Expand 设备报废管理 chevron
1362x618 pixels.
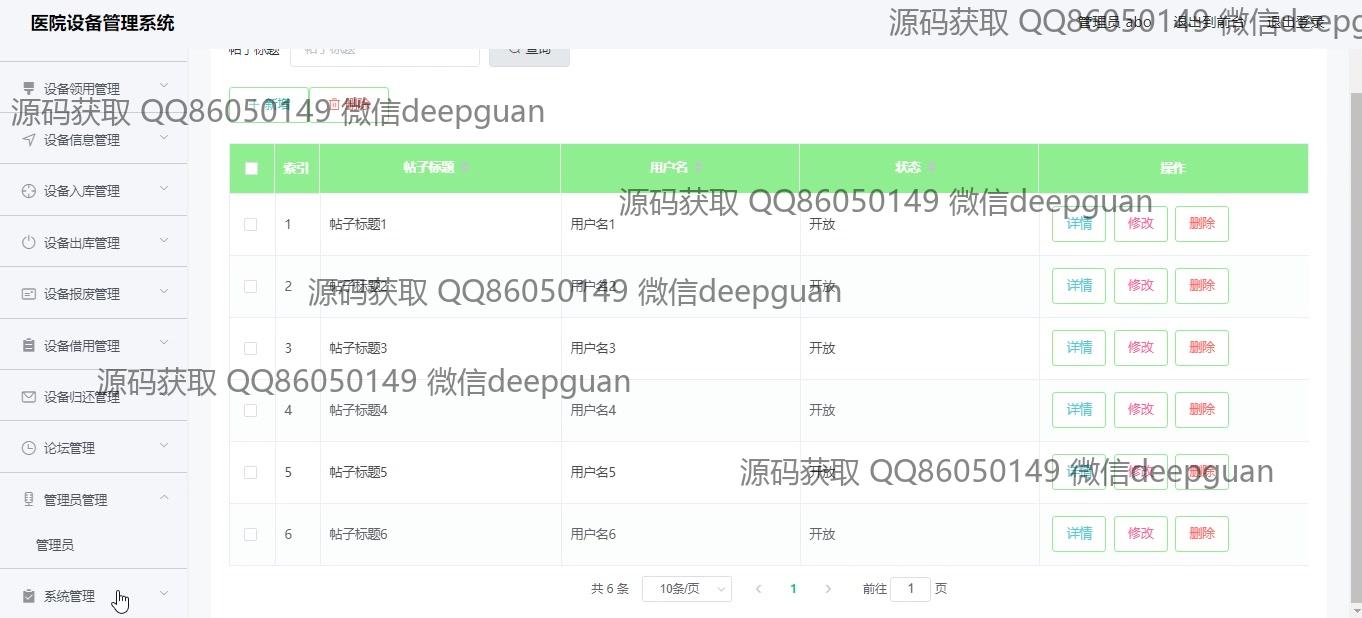pyautogui.click(x=164, y=291)
